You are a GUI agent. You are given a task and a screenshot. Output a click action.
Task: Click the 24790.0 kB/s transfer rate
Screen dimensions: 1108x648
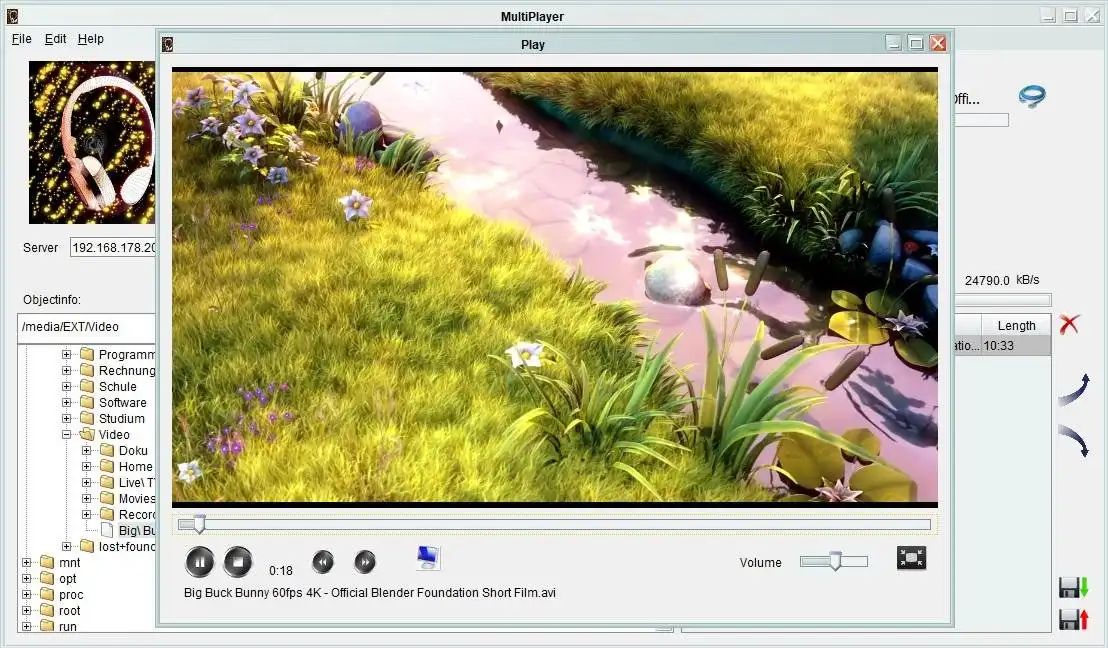pyautogui.click(x=1002, y=280)
